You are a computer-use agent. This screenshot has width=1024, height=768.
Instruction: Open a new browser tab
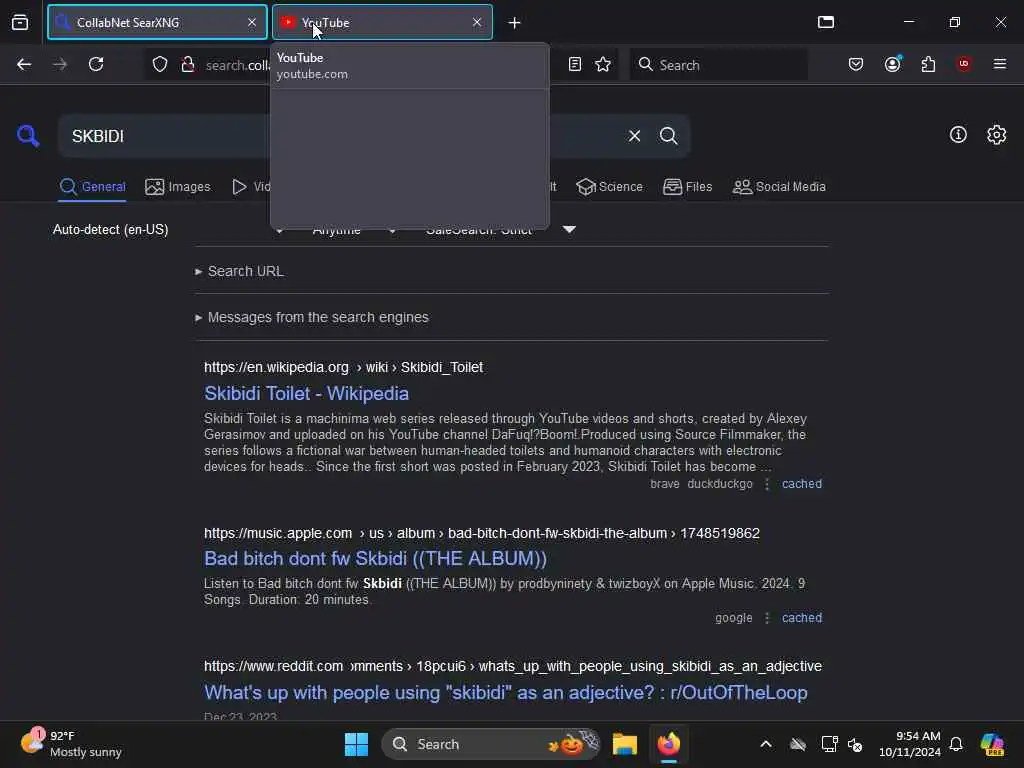point(514,23)
